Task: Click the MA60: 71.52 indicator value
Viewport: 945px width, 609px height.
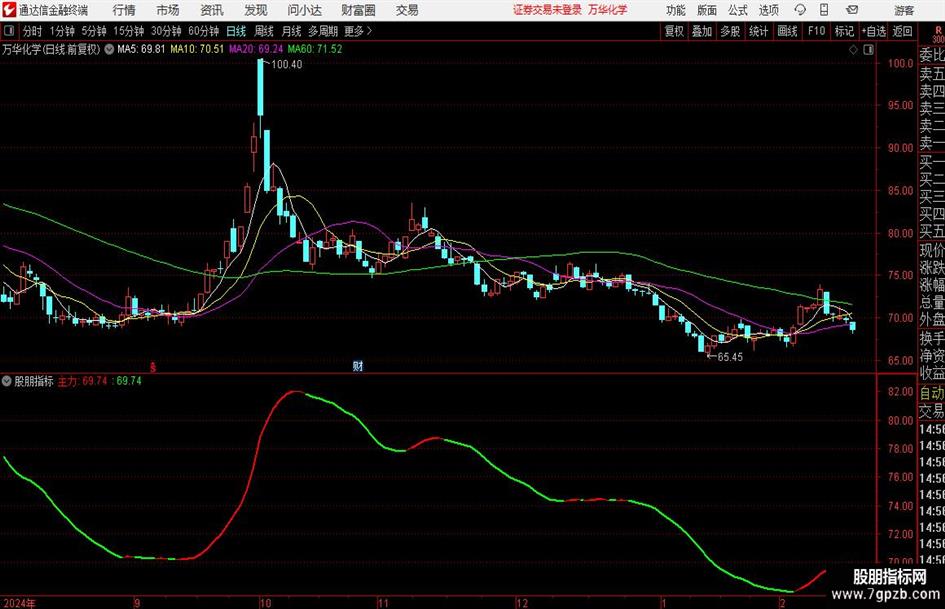Action: (315, 49)
